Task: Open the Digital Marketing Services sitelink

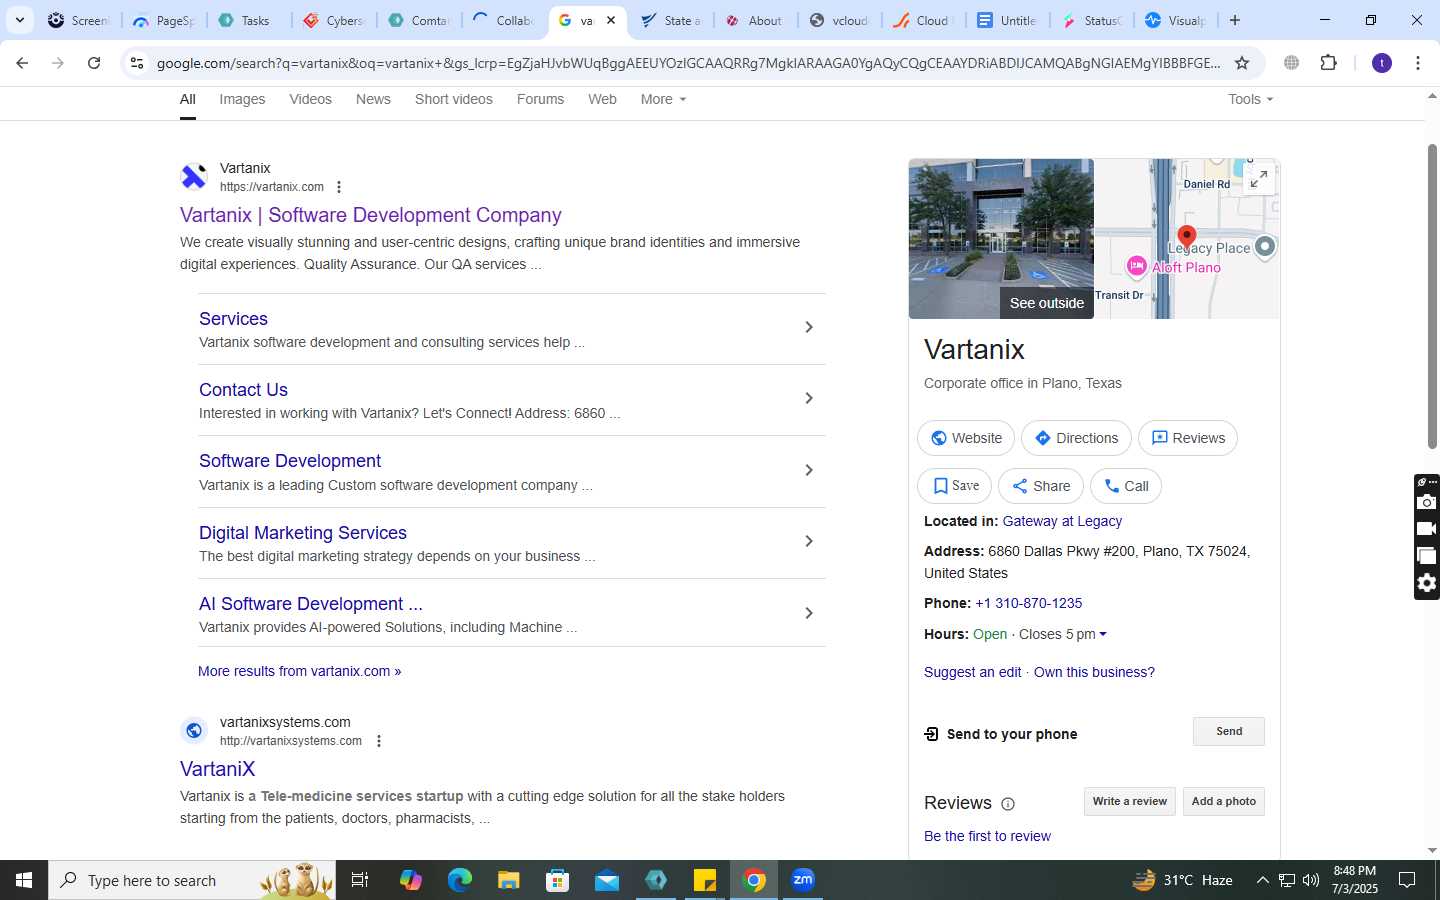Action: click(x=303, y=533)
